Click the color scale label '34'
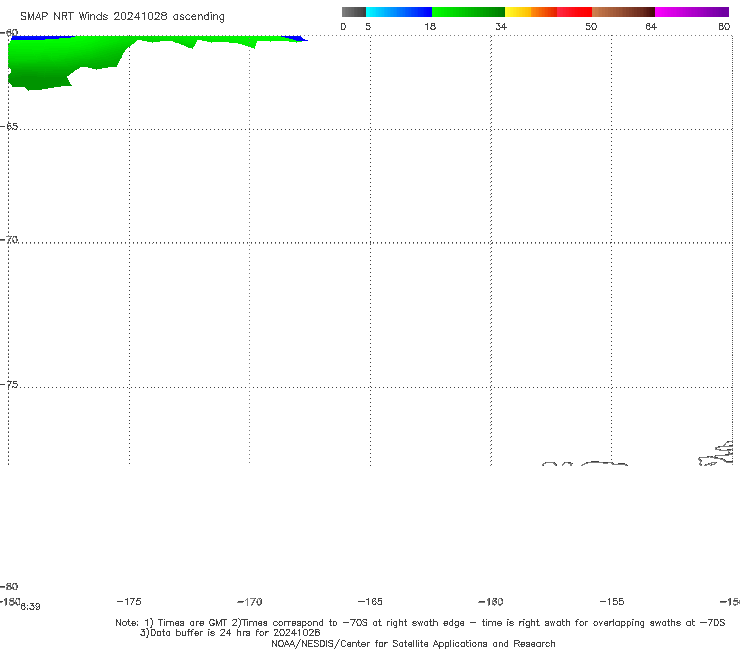Viewport: 740px width, 650px height. [x=501, y=26]
